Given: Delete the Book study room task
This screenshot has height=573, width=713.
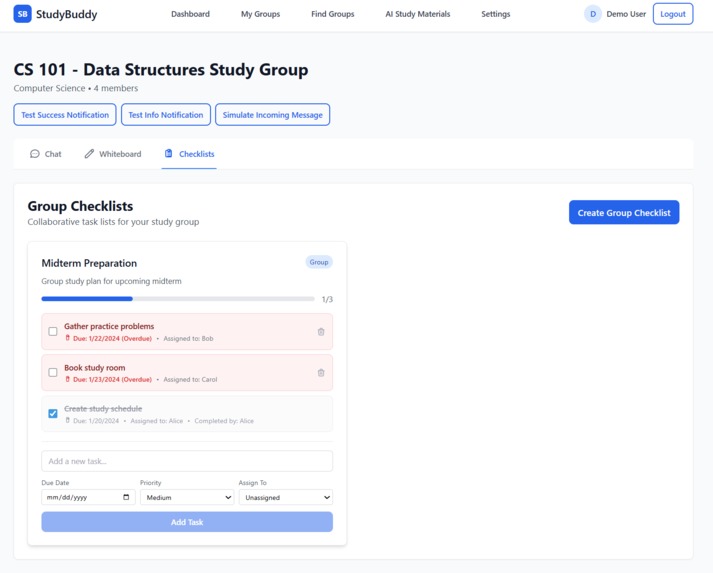Looking at the screenshot, I should click(x=321, y=372).
